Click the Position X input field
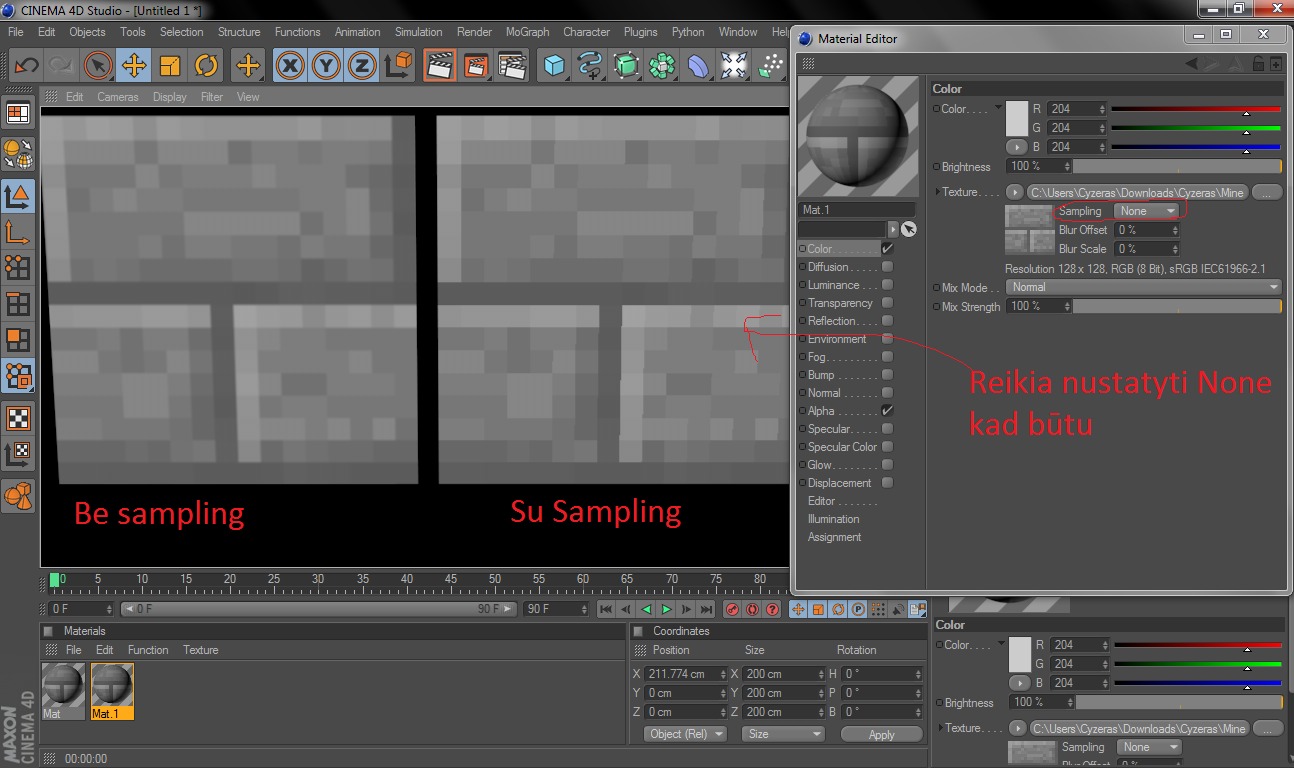Image resolution: width=1294 pixels, height=768 pixels. tap(685, 674)
